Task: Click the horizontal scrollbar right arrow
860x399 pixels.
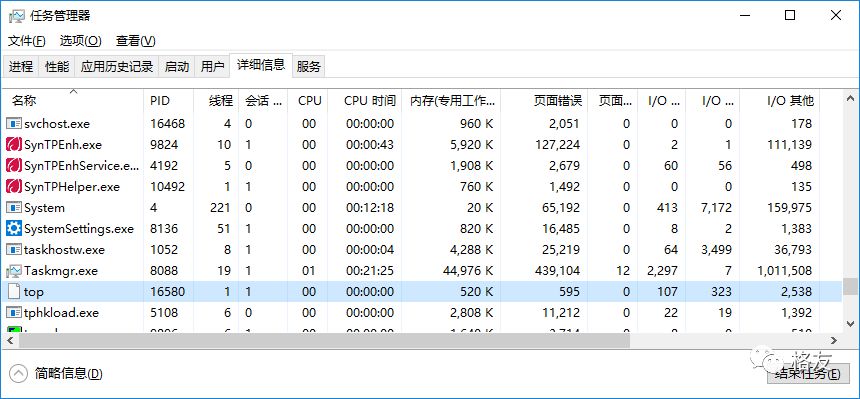Action: [834, 340]
